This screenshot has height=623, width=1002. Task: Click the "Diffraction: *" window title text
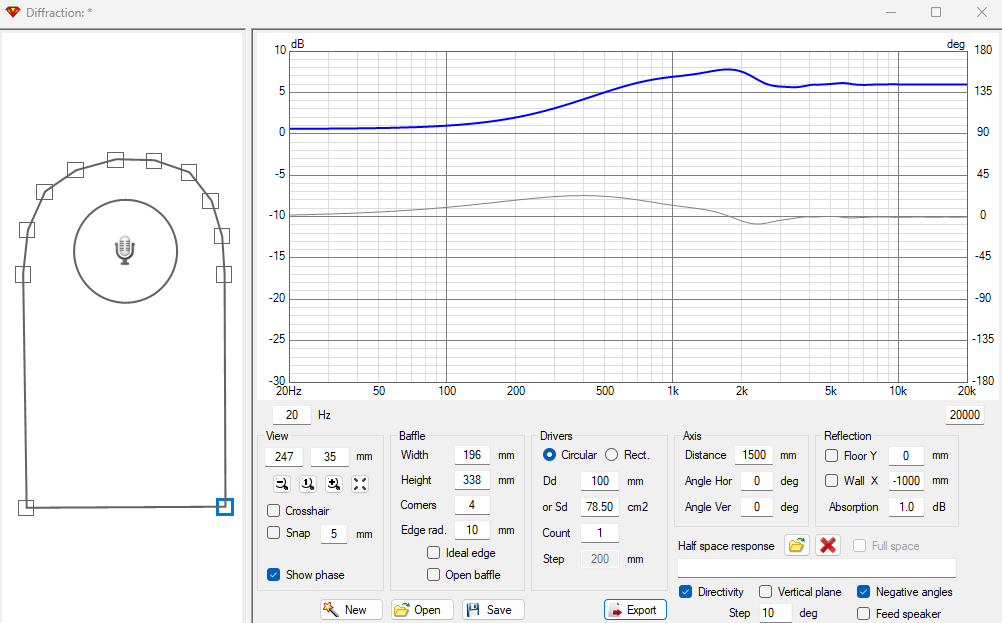[59, 12]
